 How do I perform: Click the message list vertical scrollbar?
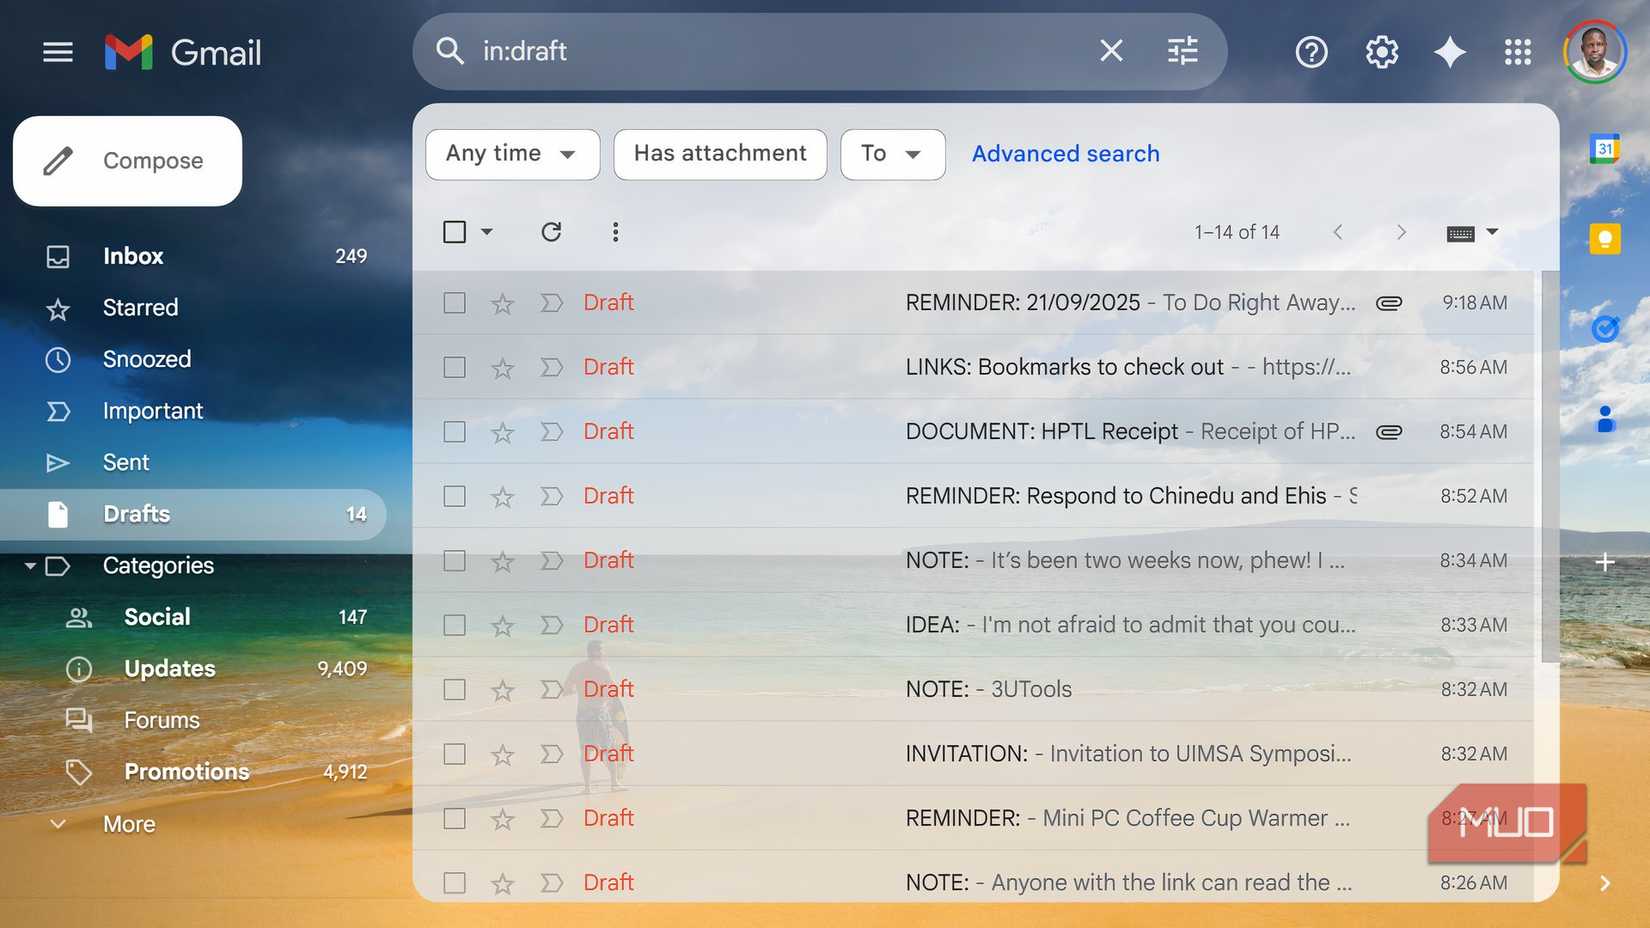pos(1551,466)
